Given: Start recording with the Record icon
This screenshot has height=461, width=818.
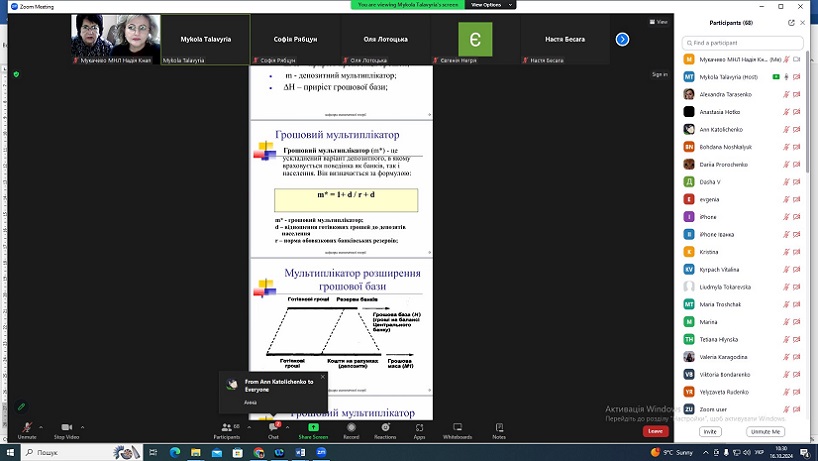Looking at the screenshot, I should 351,427.
